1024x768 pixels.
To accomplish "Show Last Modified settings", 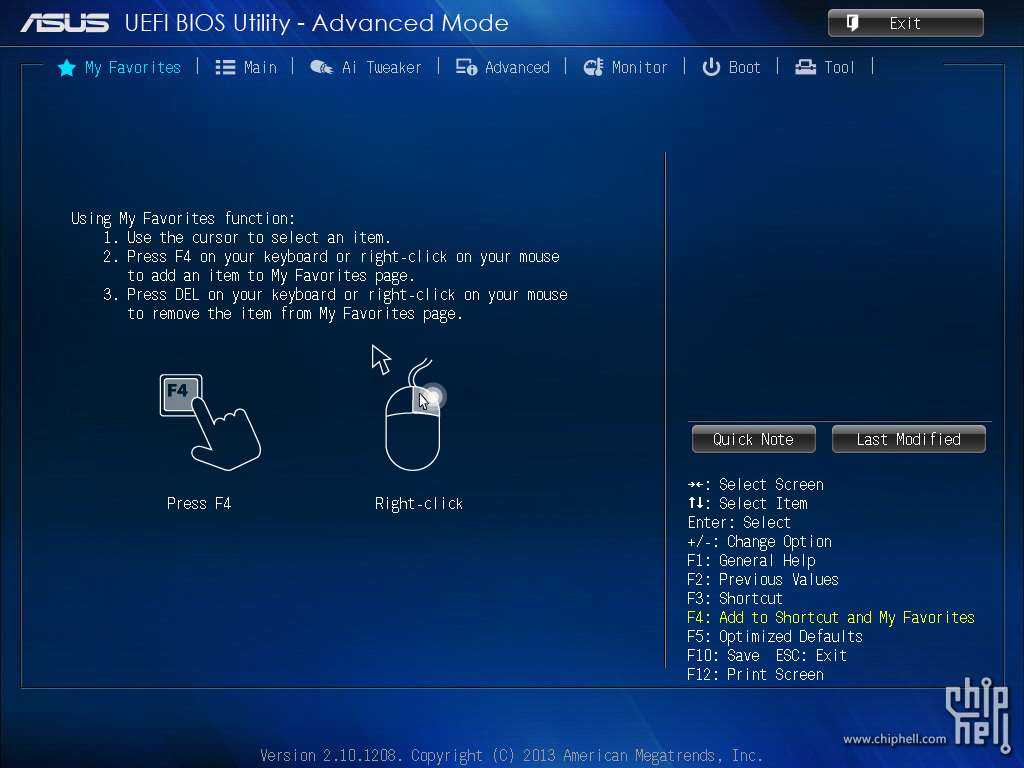I will pyautogui.click(x=908, y=439).
